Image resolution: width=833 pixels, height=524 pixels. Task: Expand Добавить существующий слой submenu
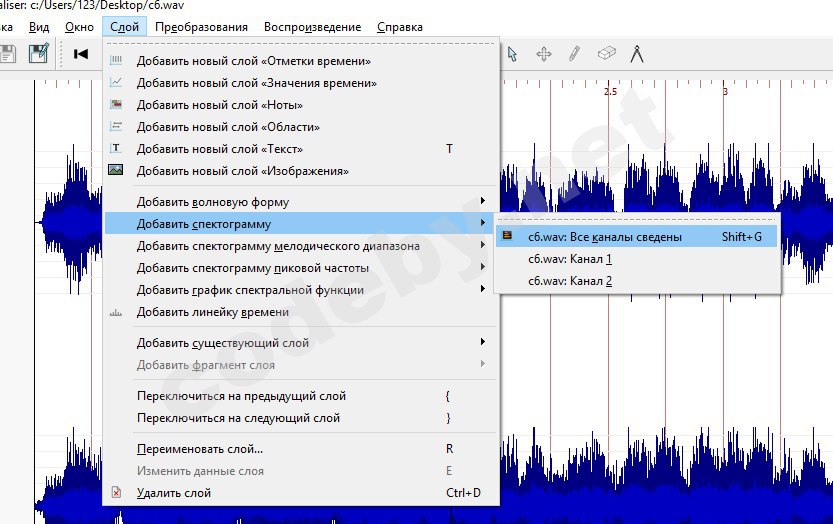click(x=301, y=343)
